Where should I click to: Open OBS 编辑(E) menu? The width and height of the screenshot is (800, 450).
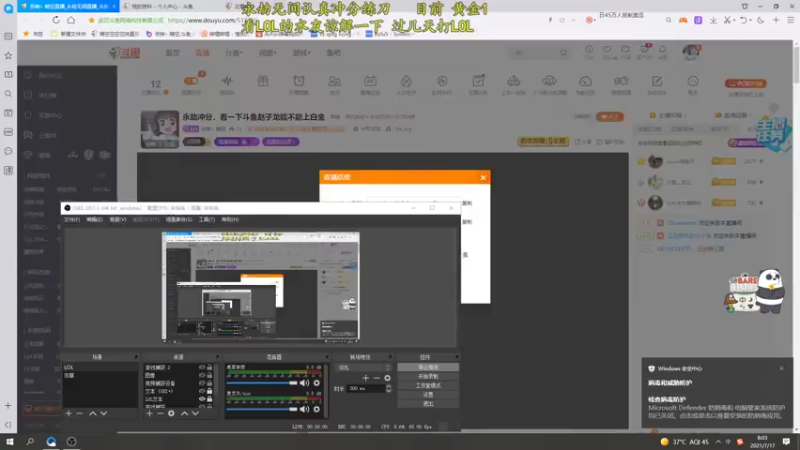point(94,219)
